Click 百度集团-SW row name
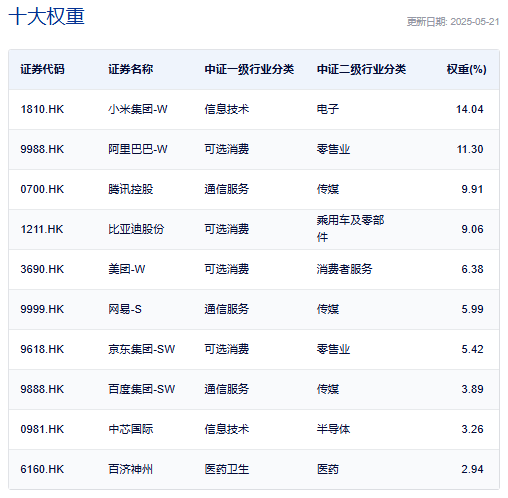The height and width of the screenshot is (498, 508). tap(141, 389)
